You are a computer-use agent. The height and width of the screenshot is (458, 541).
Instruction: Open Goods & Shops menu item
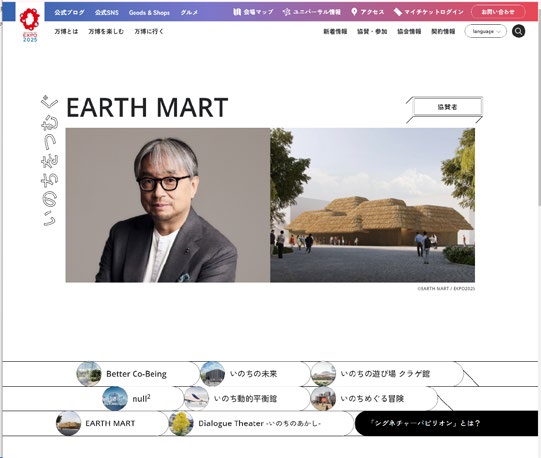(x=149, y=12)
